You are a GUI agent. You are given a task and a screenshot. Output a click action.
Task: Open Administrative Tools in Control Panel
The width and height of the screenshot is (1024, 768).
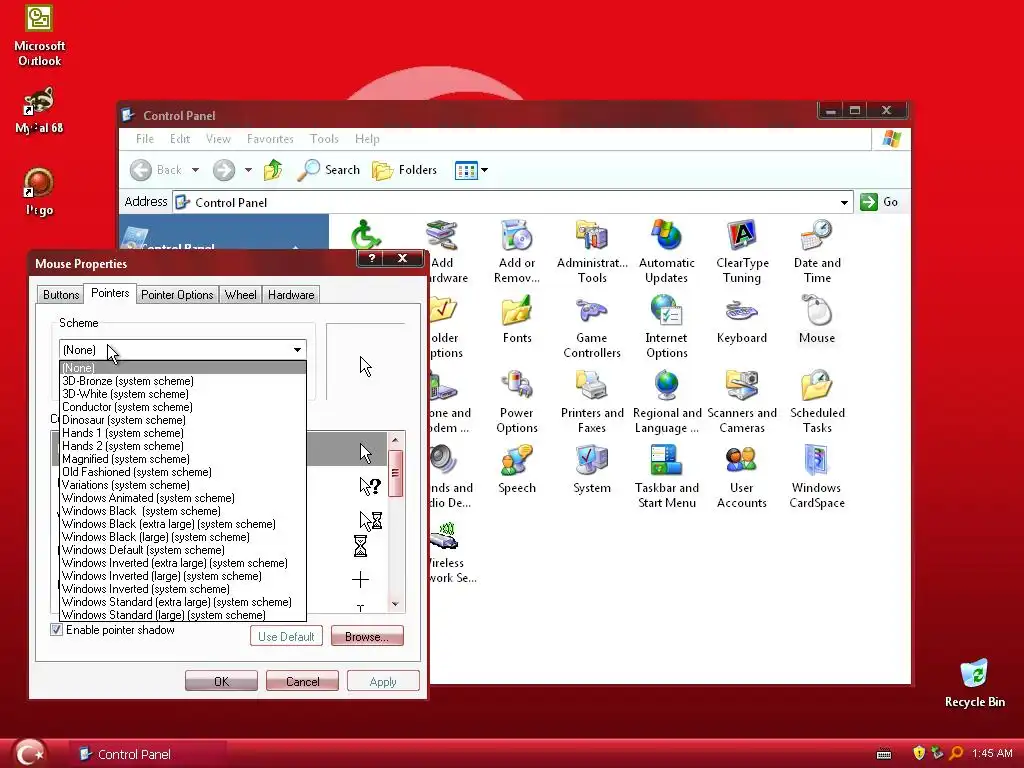592,251
